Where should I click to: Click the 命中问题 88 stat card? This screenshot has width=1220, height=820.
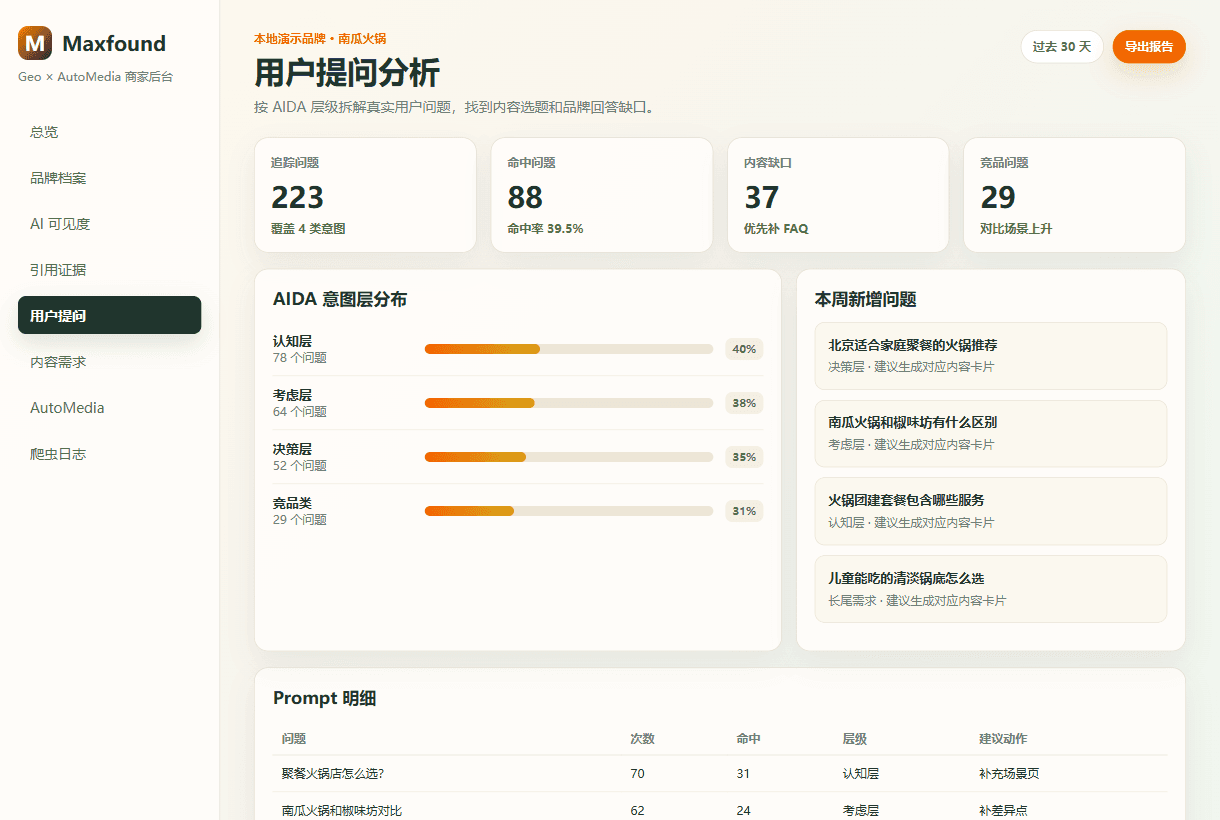[x=601, y=195]
